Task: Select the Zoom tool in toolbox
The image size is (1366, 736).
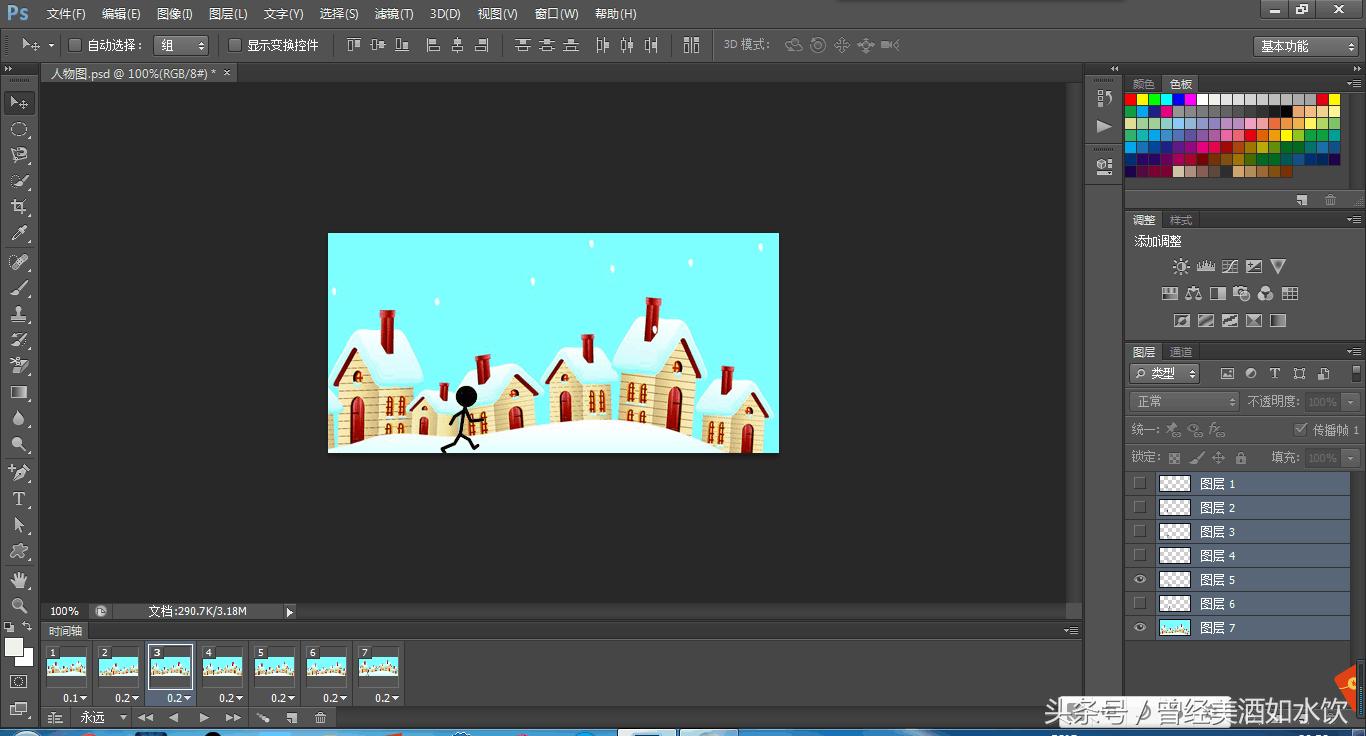Action: [18, 606]
